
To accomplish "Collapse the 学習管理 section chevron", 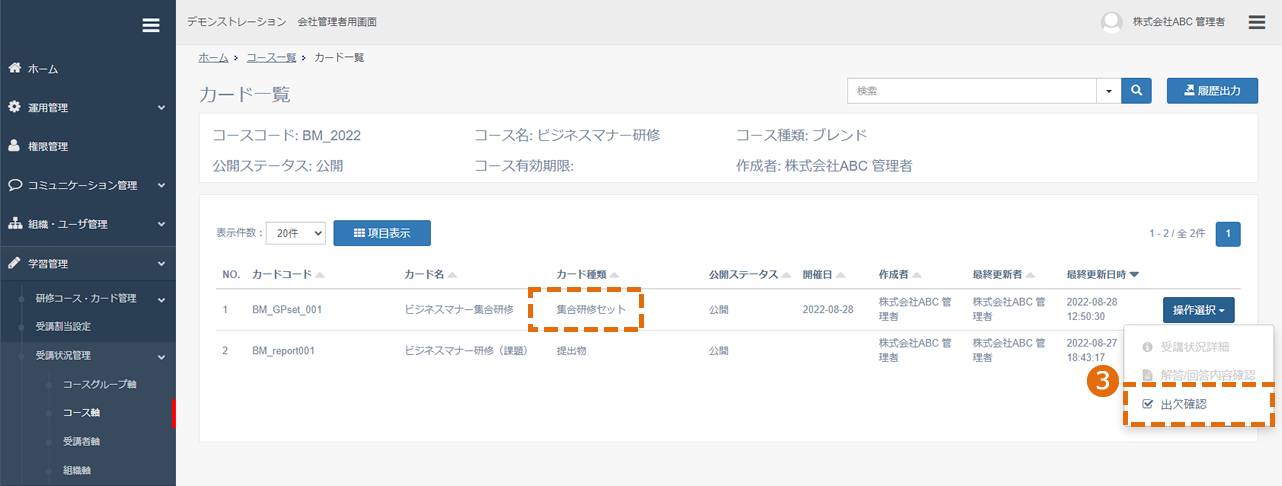I will (x=161, y=263).
